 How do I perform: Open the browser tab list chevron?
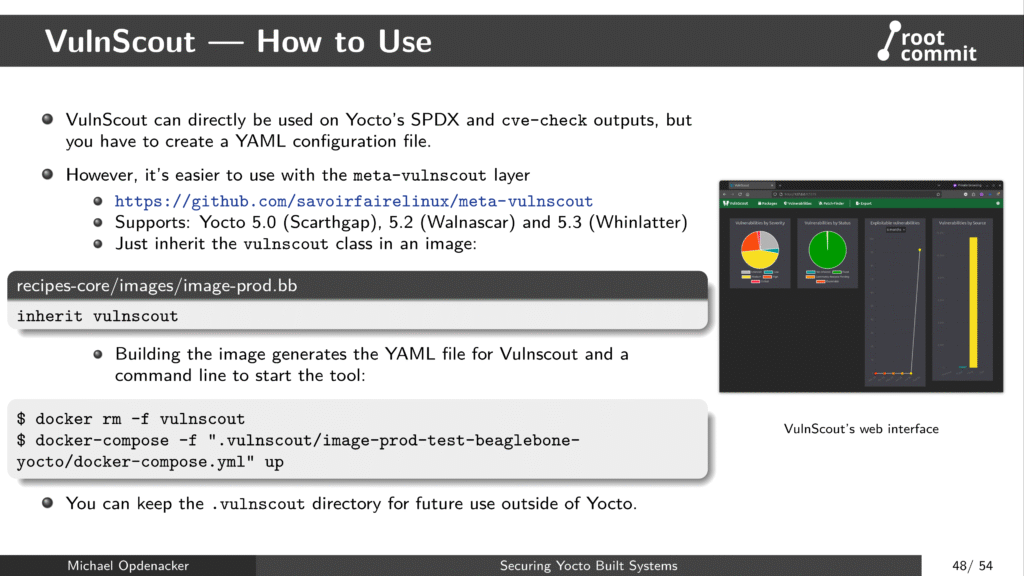pyautogui.click(x=939, y=185)
